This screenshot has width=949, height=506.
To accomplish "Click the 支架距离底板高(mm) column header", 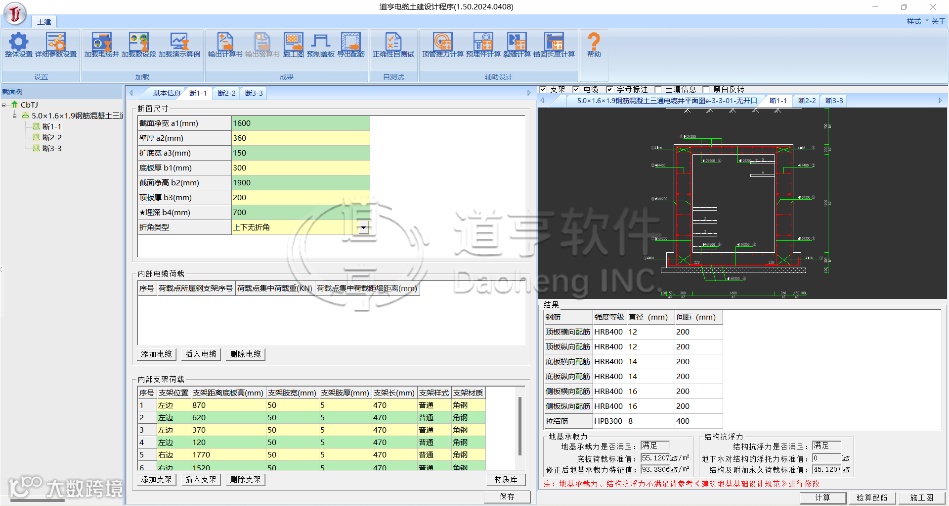I will click(228, 393).
